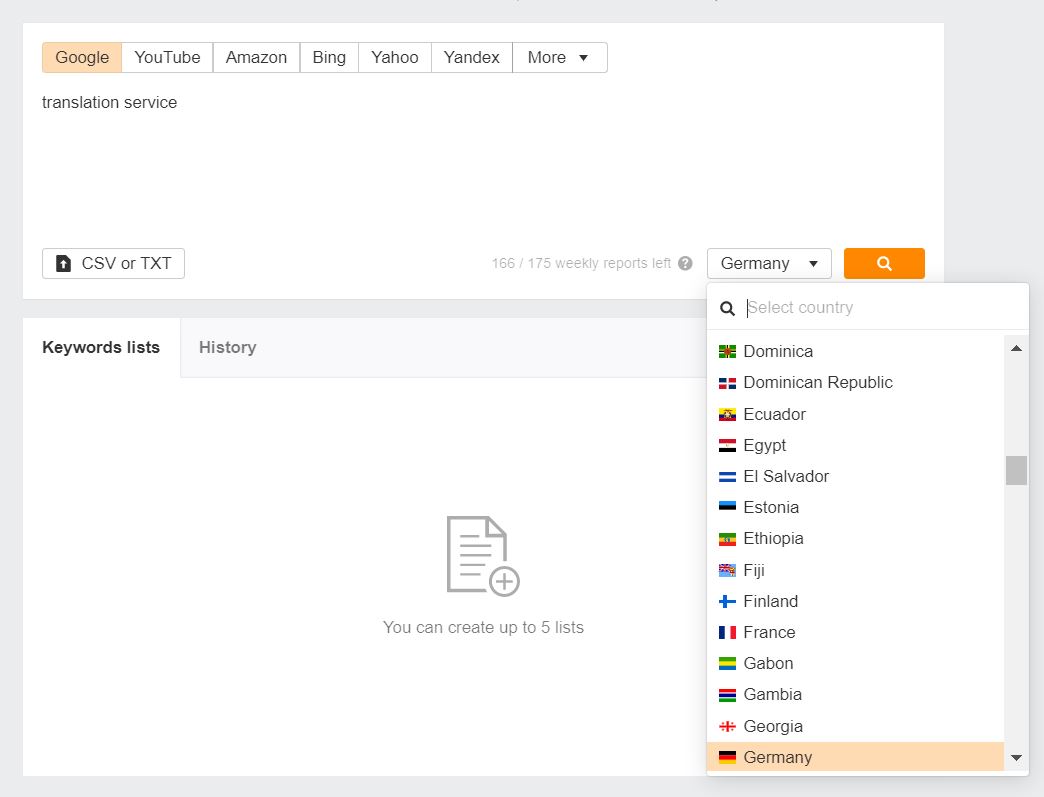
Task: Click the Keywords lists tab
Action: pyautogui.click(x=100, y=347)
